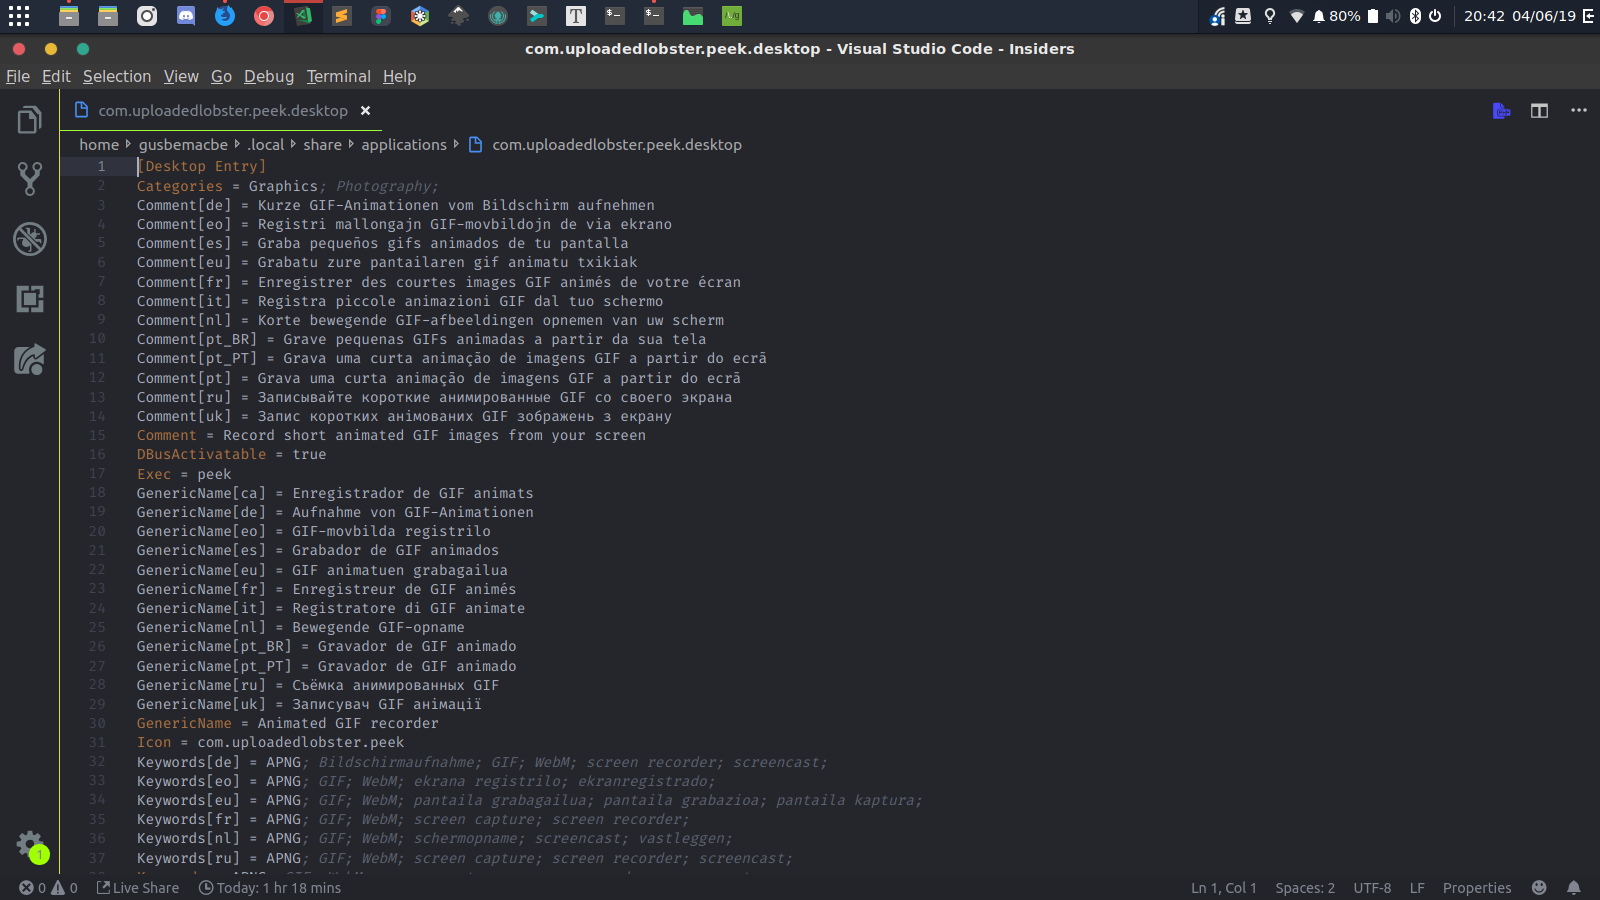The width and height of the screenshot is (1600, 900).
Task: Open the Help menu
Action: coord(399,76)
